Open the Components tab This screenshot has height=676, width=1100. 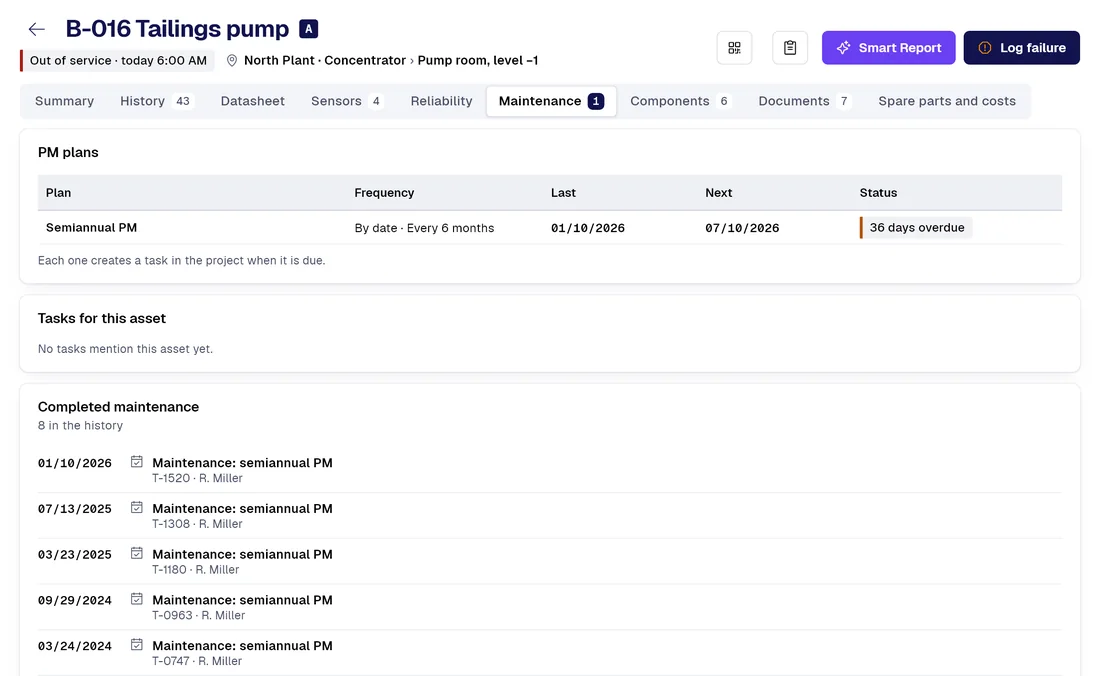click(680, 101)
